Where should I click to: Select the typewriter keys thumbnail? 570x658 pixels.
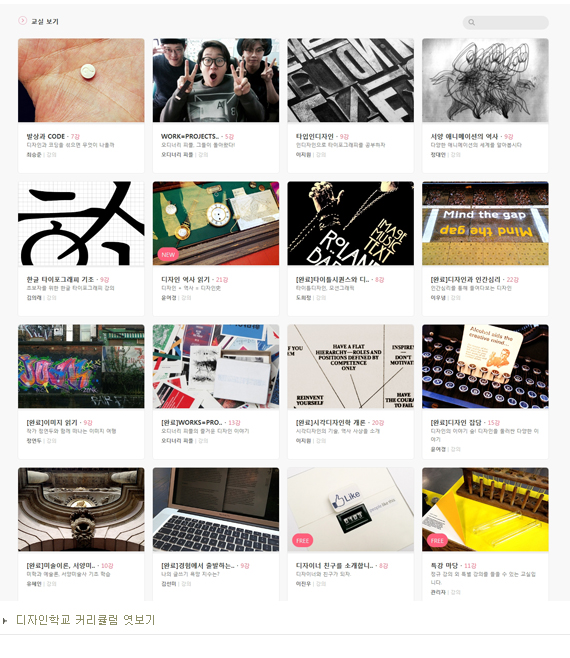(485, 366)
